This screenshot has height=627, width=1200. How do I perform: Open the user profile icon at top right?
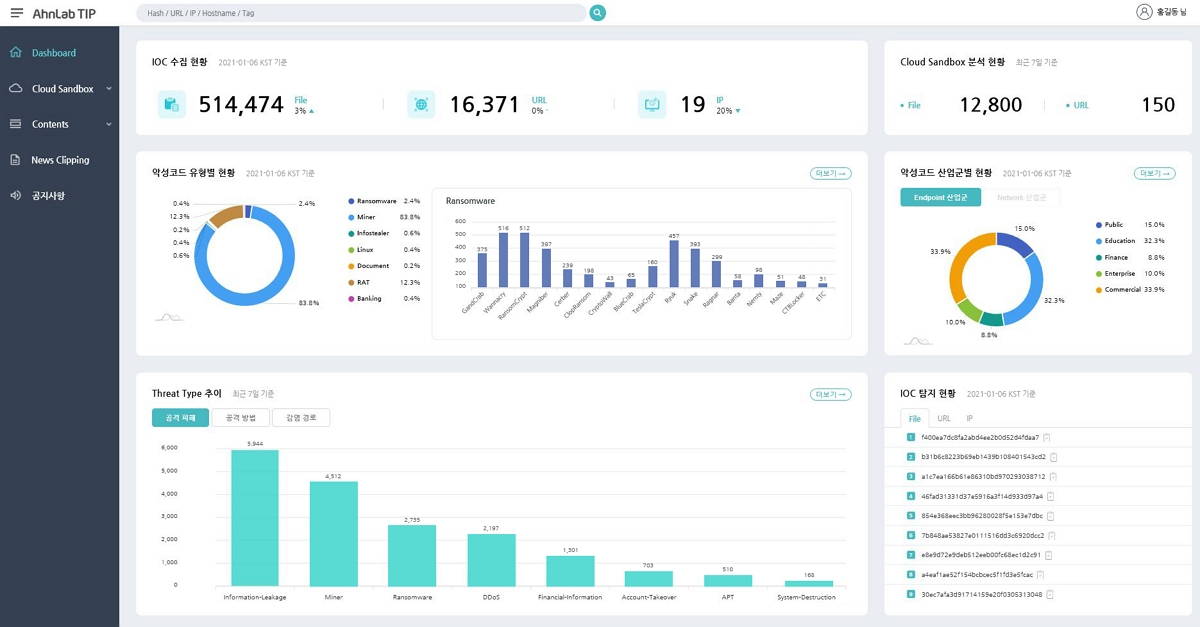click(1144, 12)
